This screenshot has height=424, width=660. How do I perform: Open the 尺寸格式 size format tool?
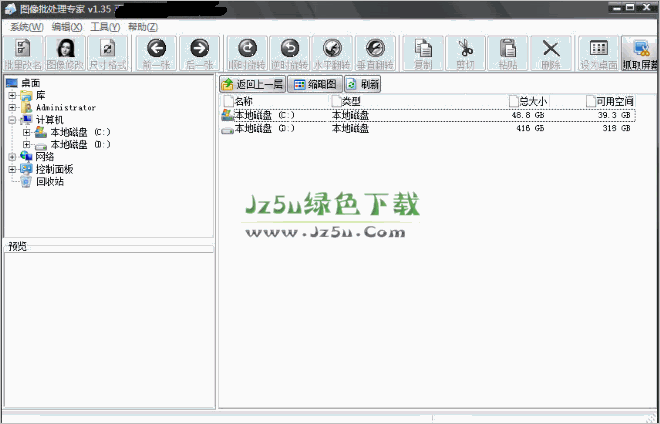[108, 53]
